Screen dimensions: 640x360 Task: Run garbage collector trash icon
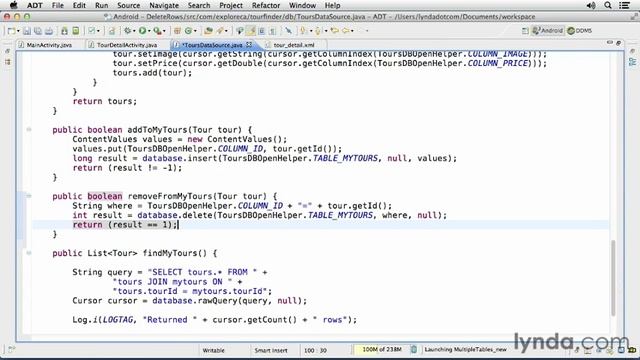413,349
